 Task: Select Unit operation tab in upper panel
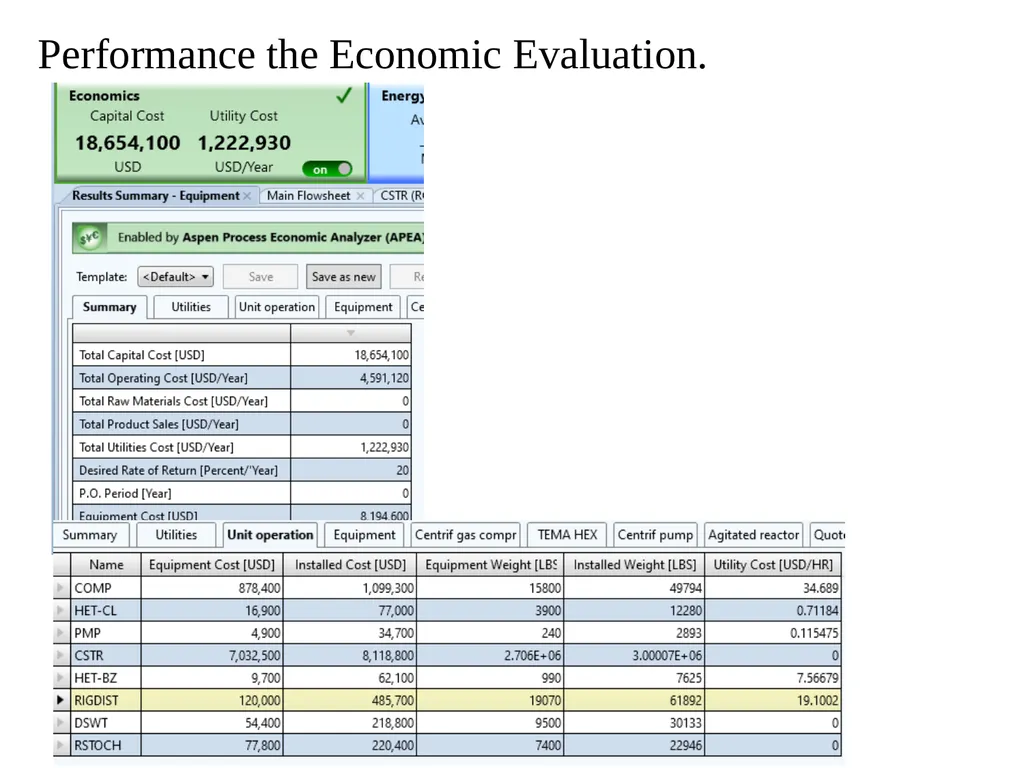pyautogui.click(x=277, y=307)
